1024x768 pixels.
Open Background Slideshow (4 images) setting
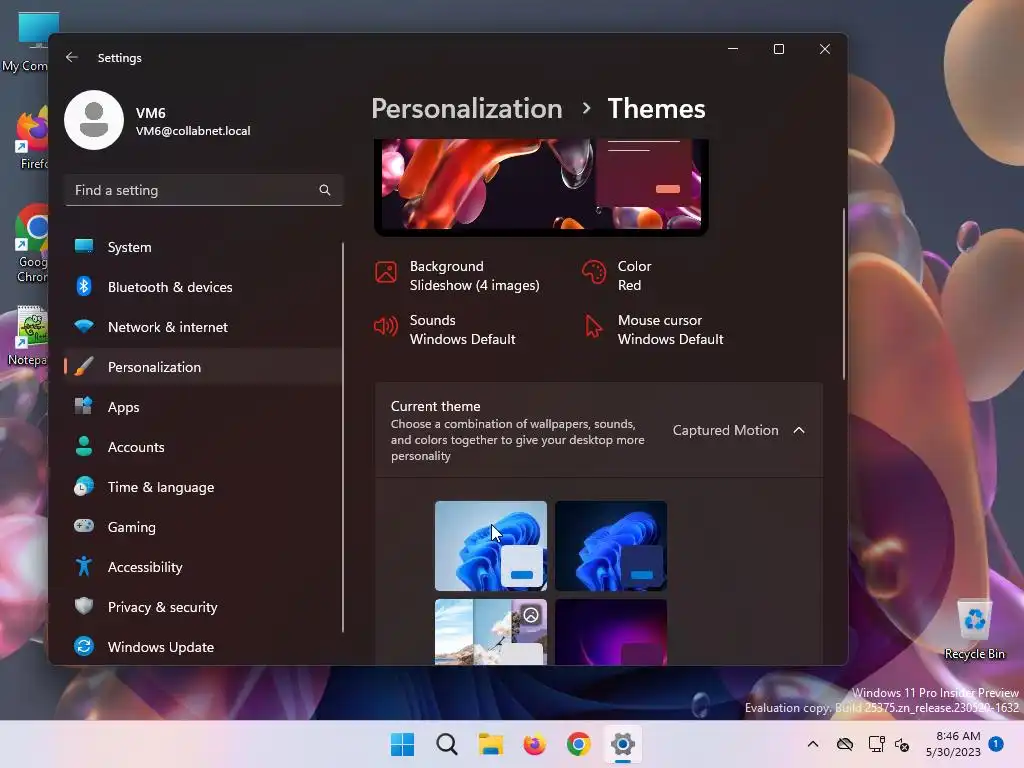(x=458, y=276)
